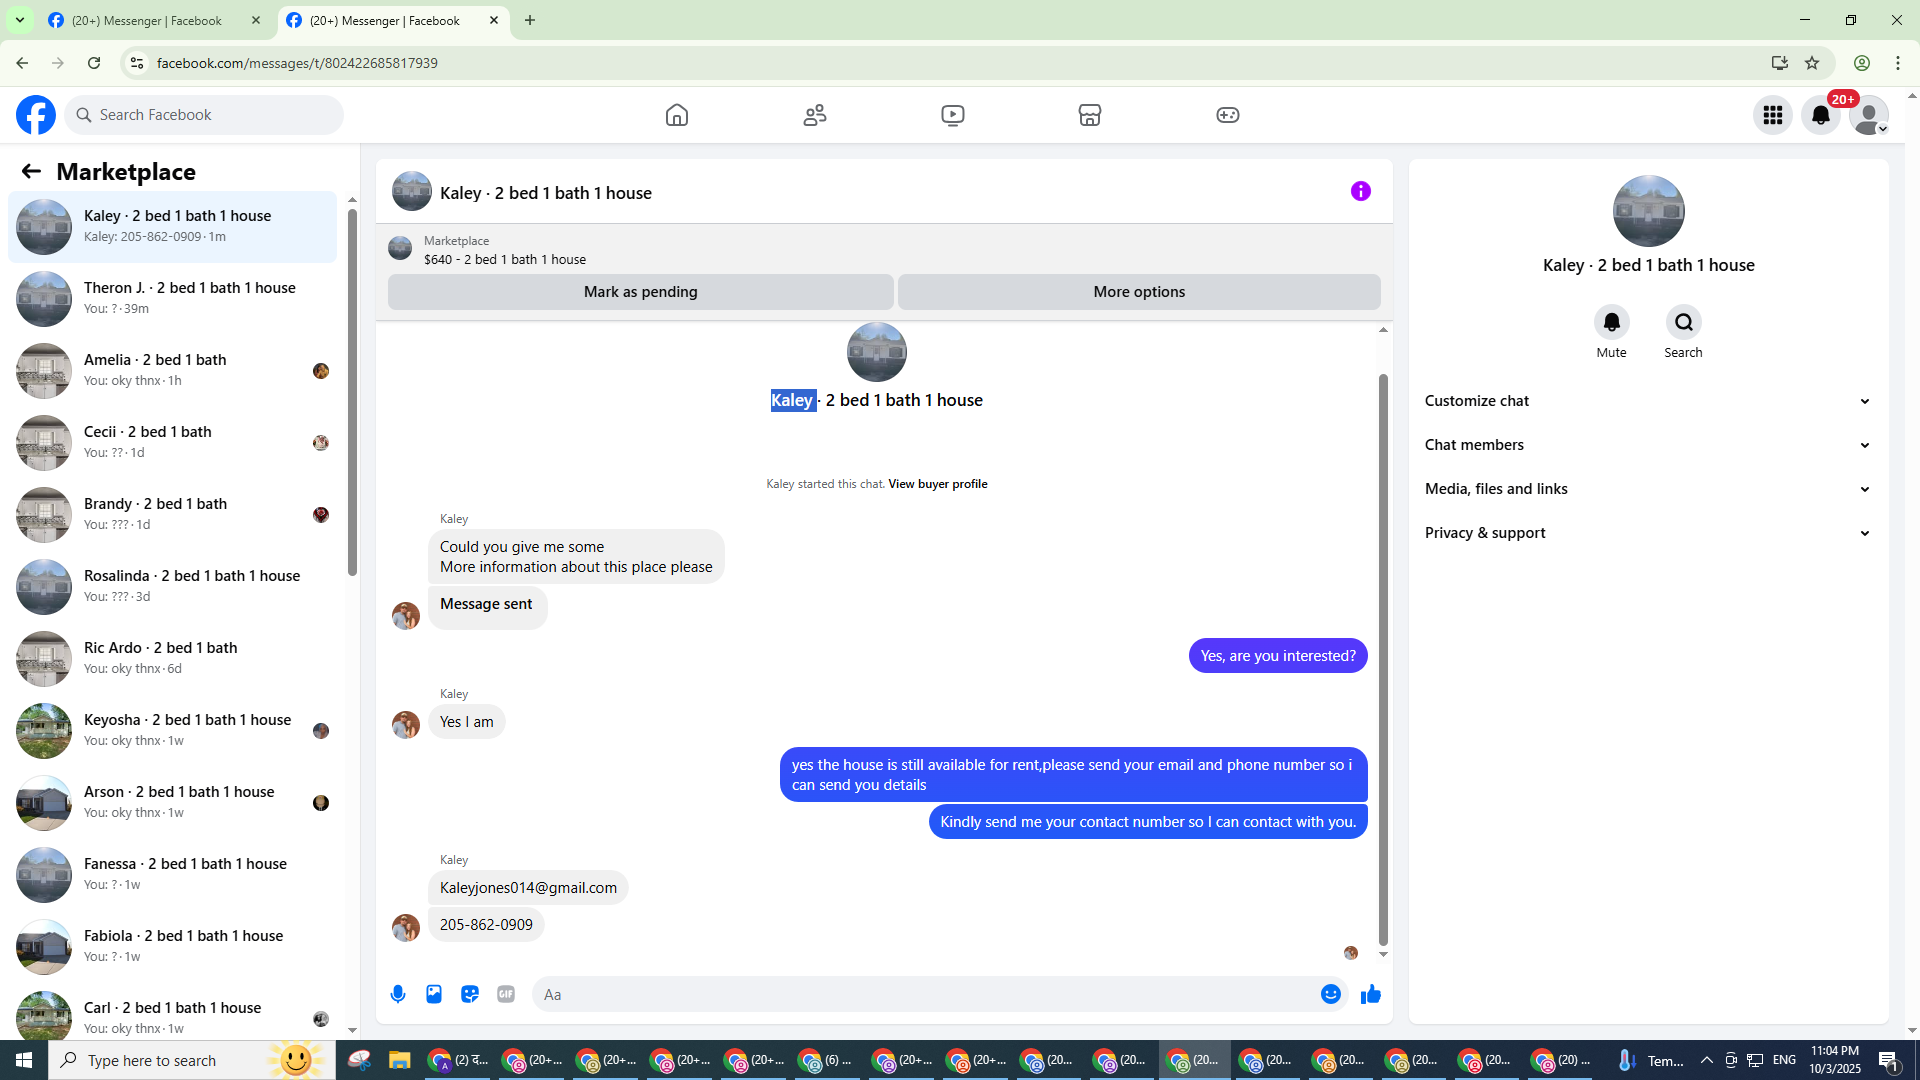Open Carl conversation
The width and height of the screenshot is (1920, 1080).
coord(173,1012)
